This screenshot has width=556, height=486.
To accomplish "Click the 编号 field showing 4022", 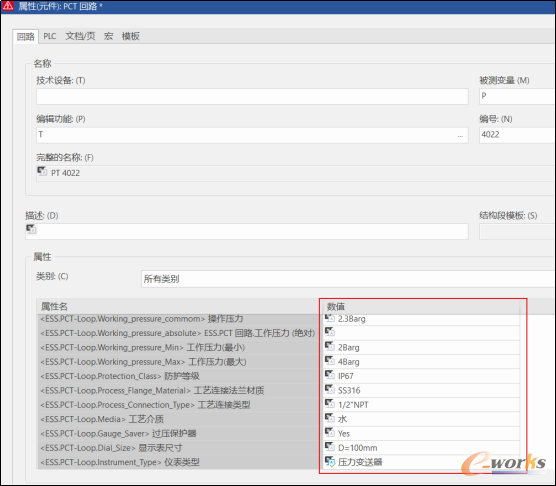I will point(517,135).
